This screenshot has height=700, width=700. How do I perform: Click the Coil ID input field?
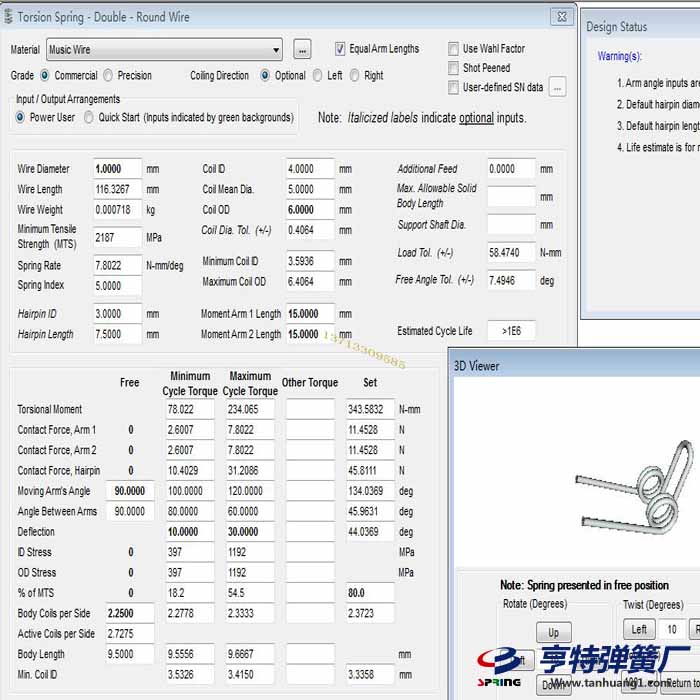pyautogui.click(x=310, y=169)
